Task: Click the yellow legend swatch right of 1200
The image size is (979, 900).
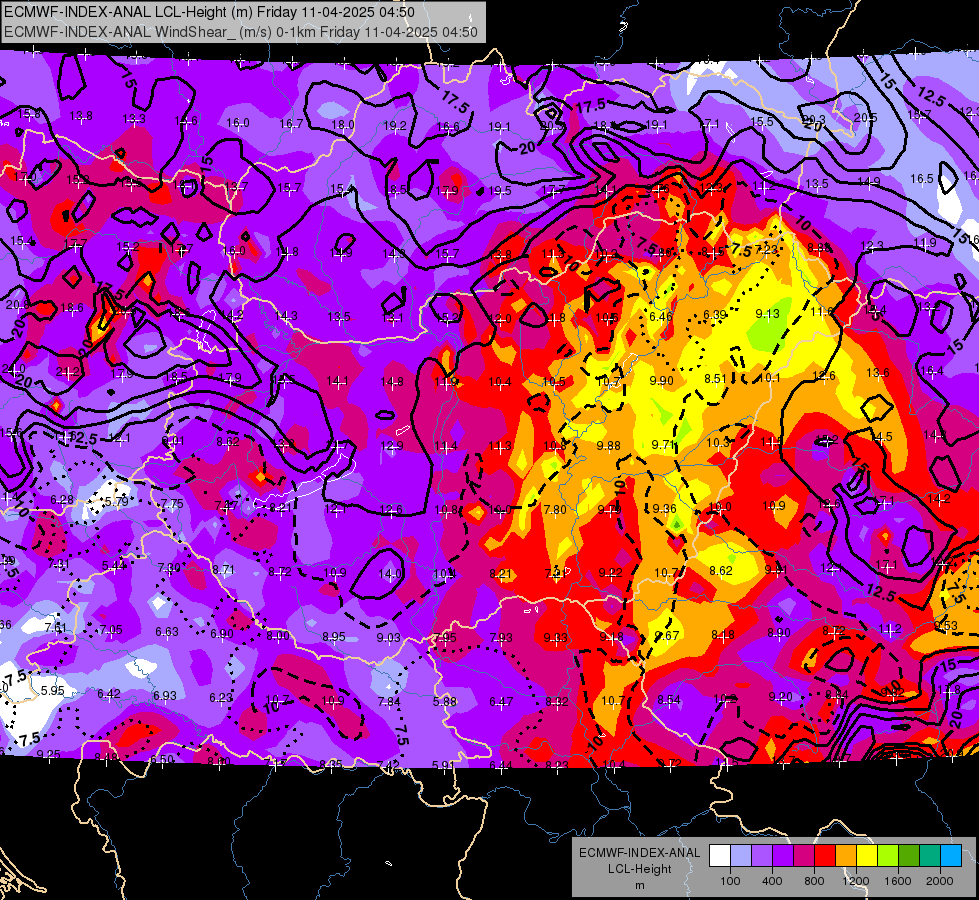Action: coord(867,855)
